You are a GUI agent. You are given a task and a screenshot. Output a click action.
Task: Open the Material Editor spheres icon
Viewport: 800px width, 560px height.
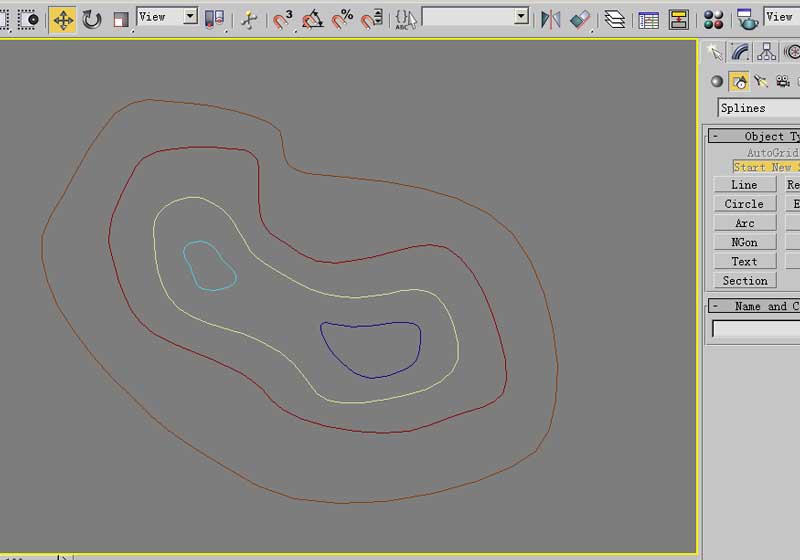click(713, 20)
